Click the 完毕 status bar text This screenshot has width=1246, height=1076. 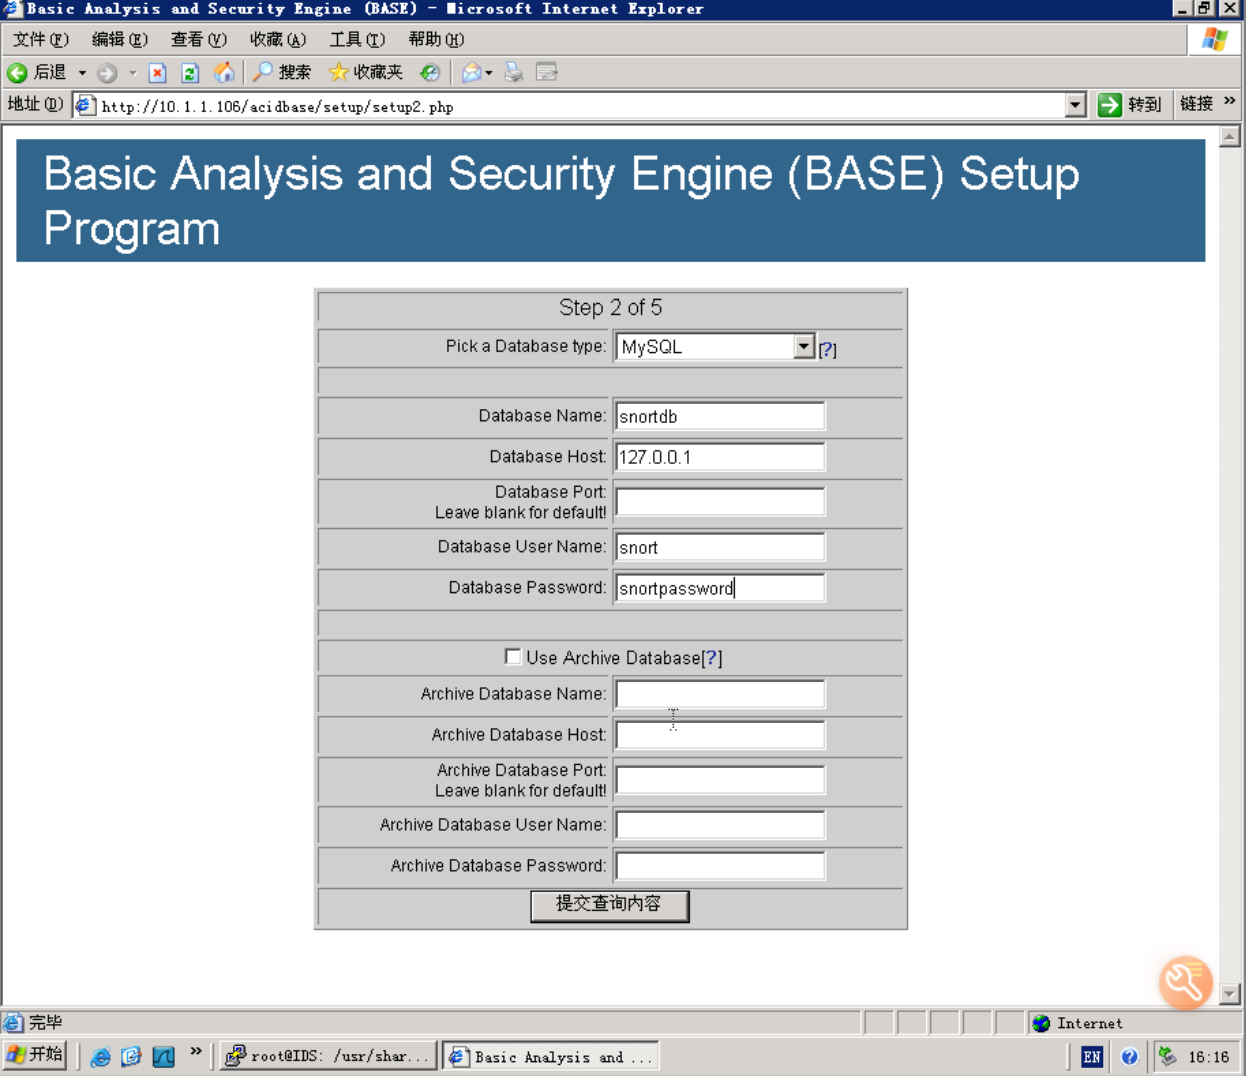(x=45, y=1022)
